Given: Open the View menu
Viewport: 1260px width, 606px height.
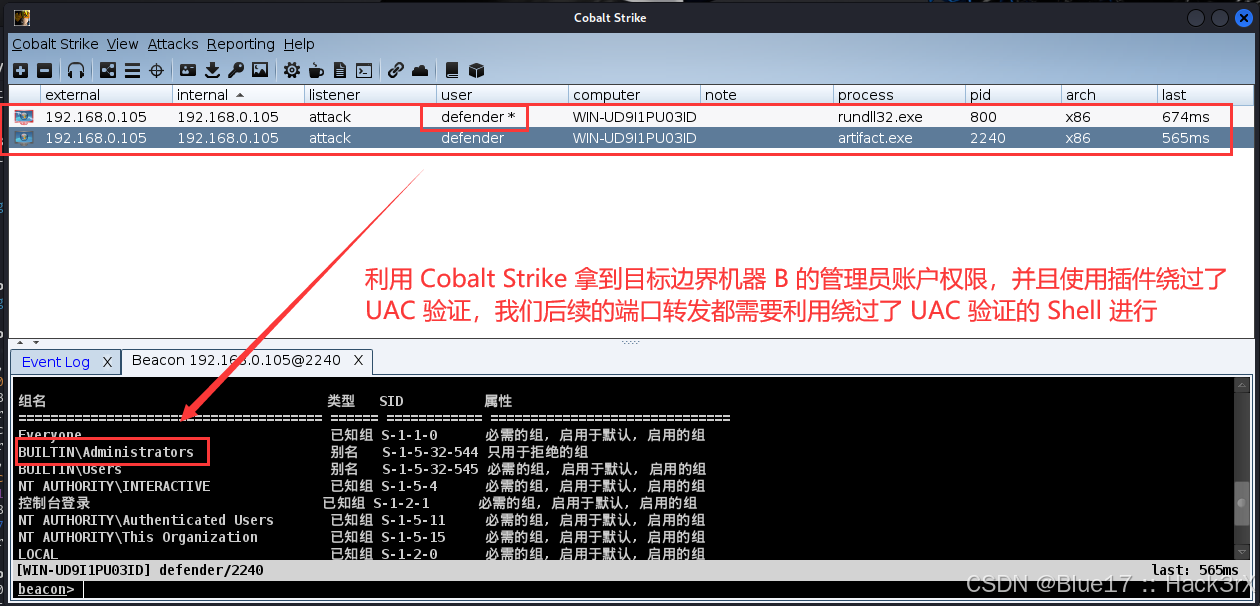Looking at the screenshot, I should 123,44.
